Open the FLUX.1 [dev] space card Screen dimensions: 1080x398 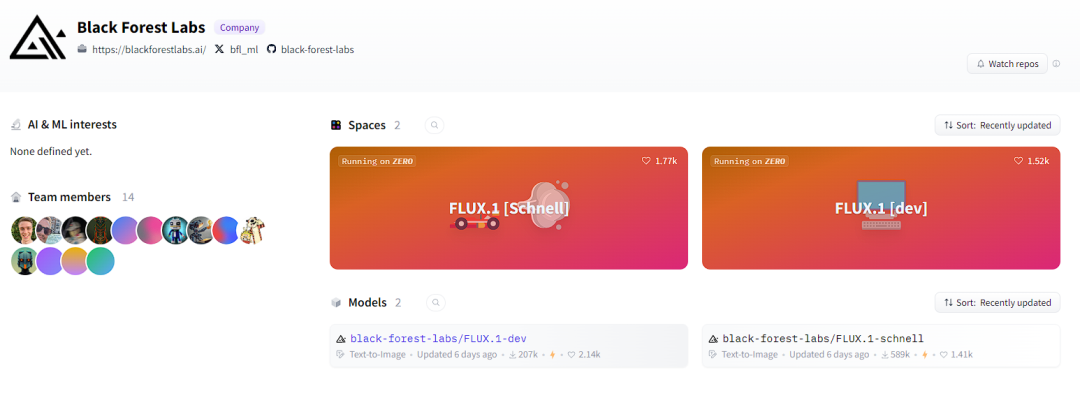coord(881,208)
